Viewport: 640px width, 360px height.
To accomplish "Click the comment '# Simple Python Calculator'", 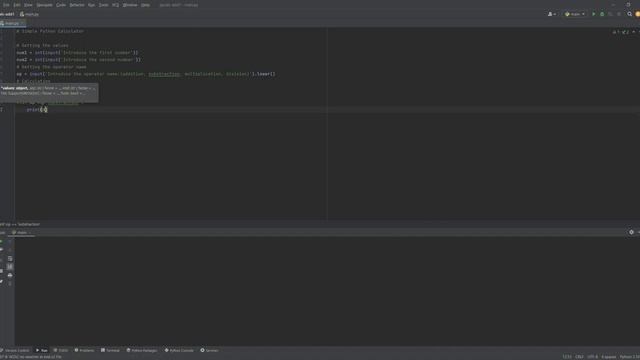I will [x=50, y=31].
